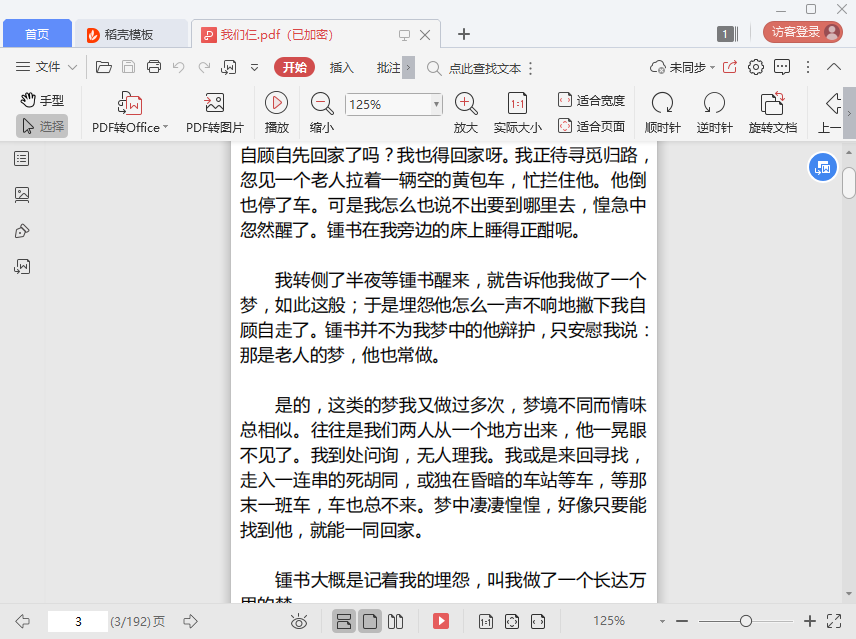Expand the 文件 menu arrow
This screenshot has height=639, width=856.
pyautogui.click(x=72, y=68)
